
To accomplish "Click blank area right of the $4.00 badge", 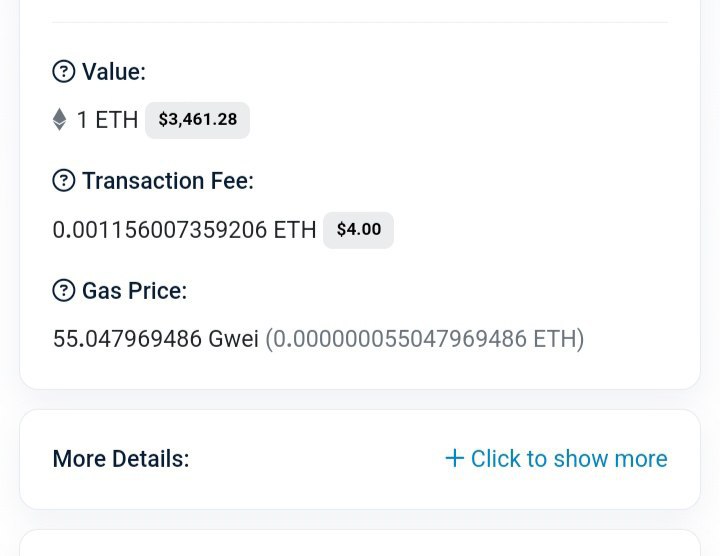I will pyautogui.click(x=540, y=230).
